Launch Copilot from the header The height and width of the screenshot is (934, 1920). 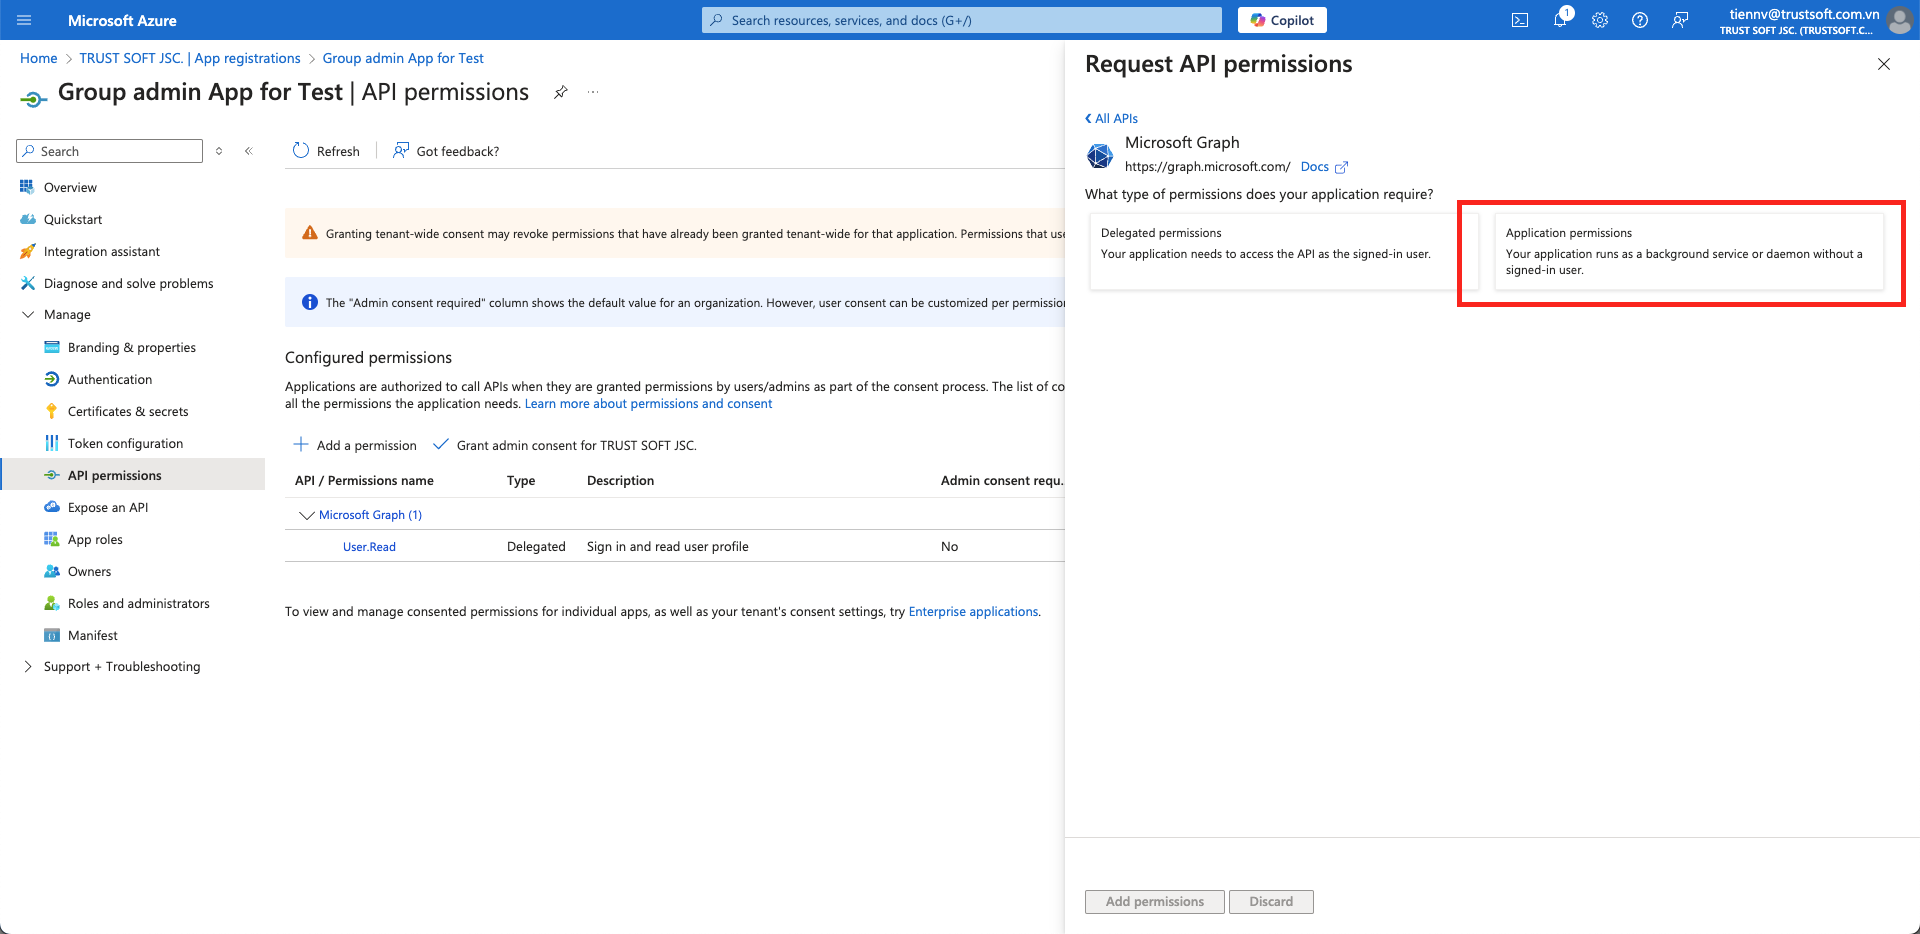coord(1281,20)
